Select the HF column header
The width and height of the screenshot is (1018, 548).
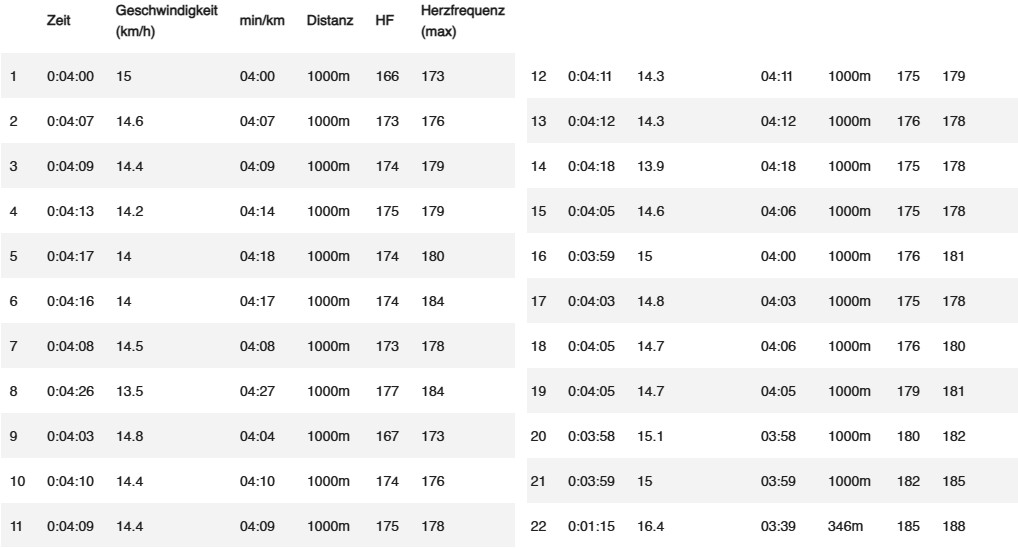coord(384,21)
